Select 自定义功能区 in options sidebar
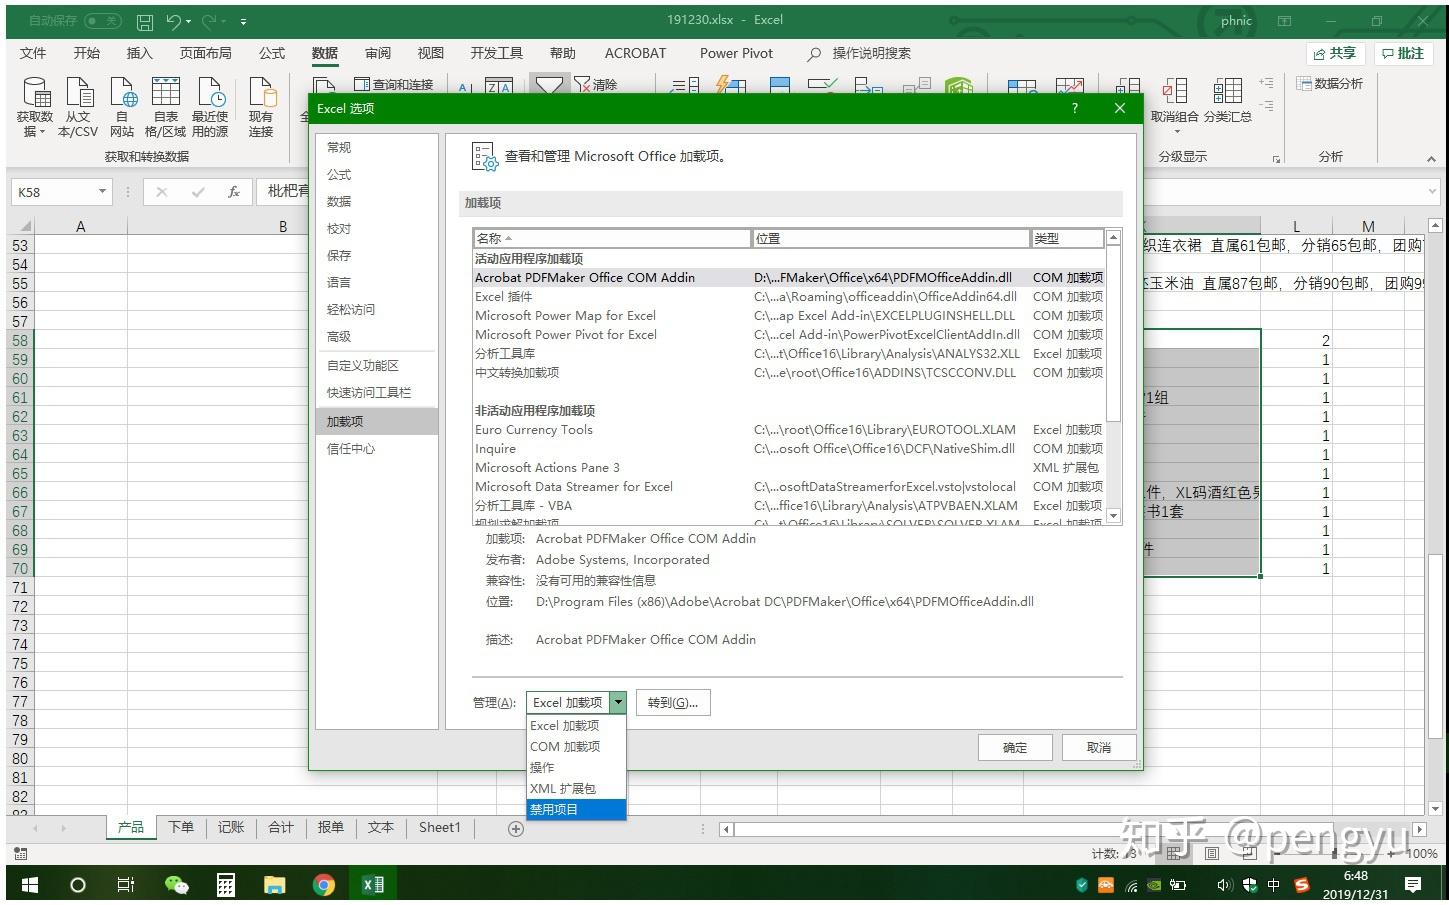This screenshot has width=1449, height=905. [x=377, y=365]
